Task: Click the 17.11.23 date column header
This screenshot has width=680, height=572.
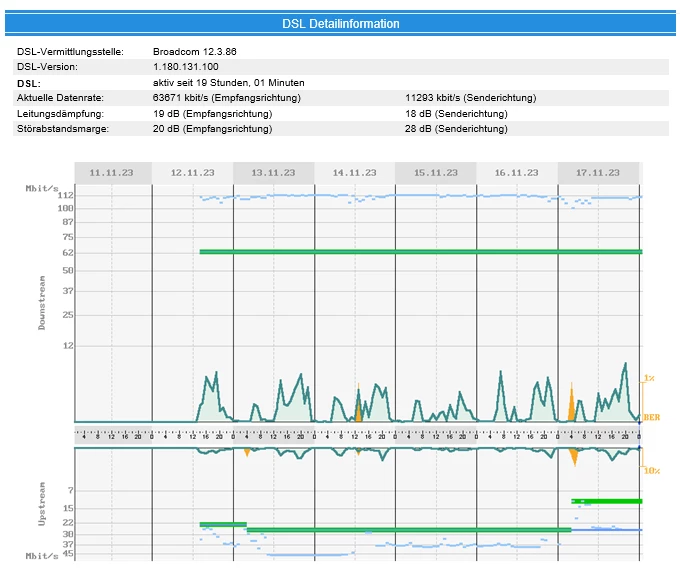Action: [x=598, y=173]
